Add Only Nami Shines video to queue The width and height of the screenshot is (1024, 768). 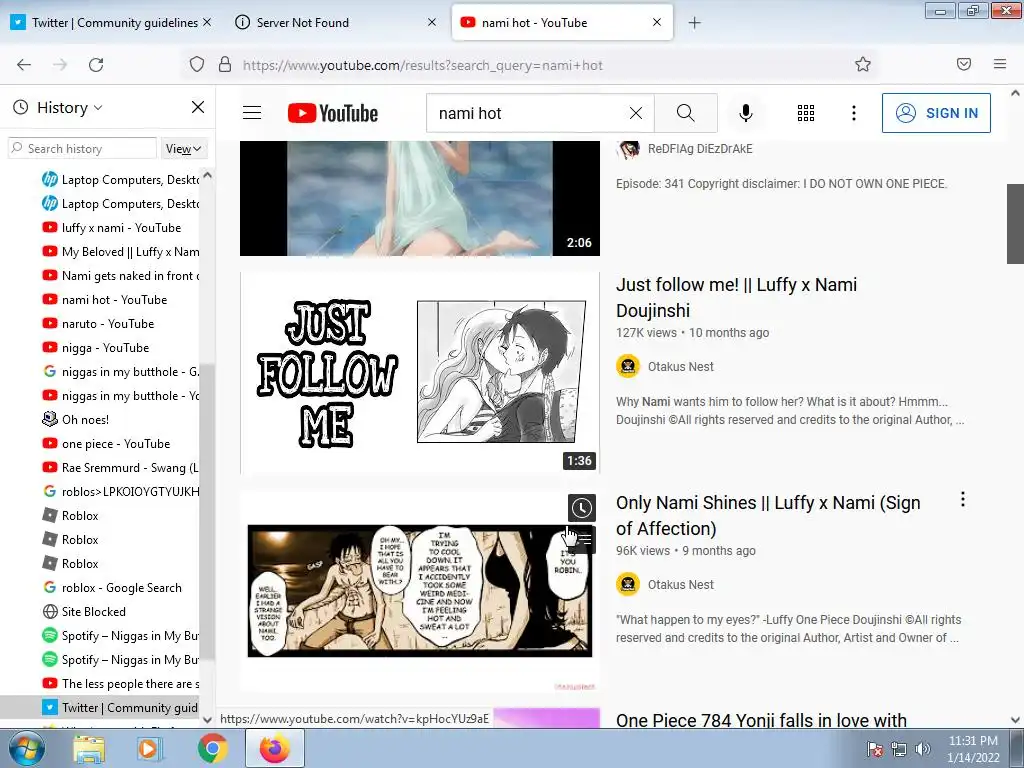(584, 539)
